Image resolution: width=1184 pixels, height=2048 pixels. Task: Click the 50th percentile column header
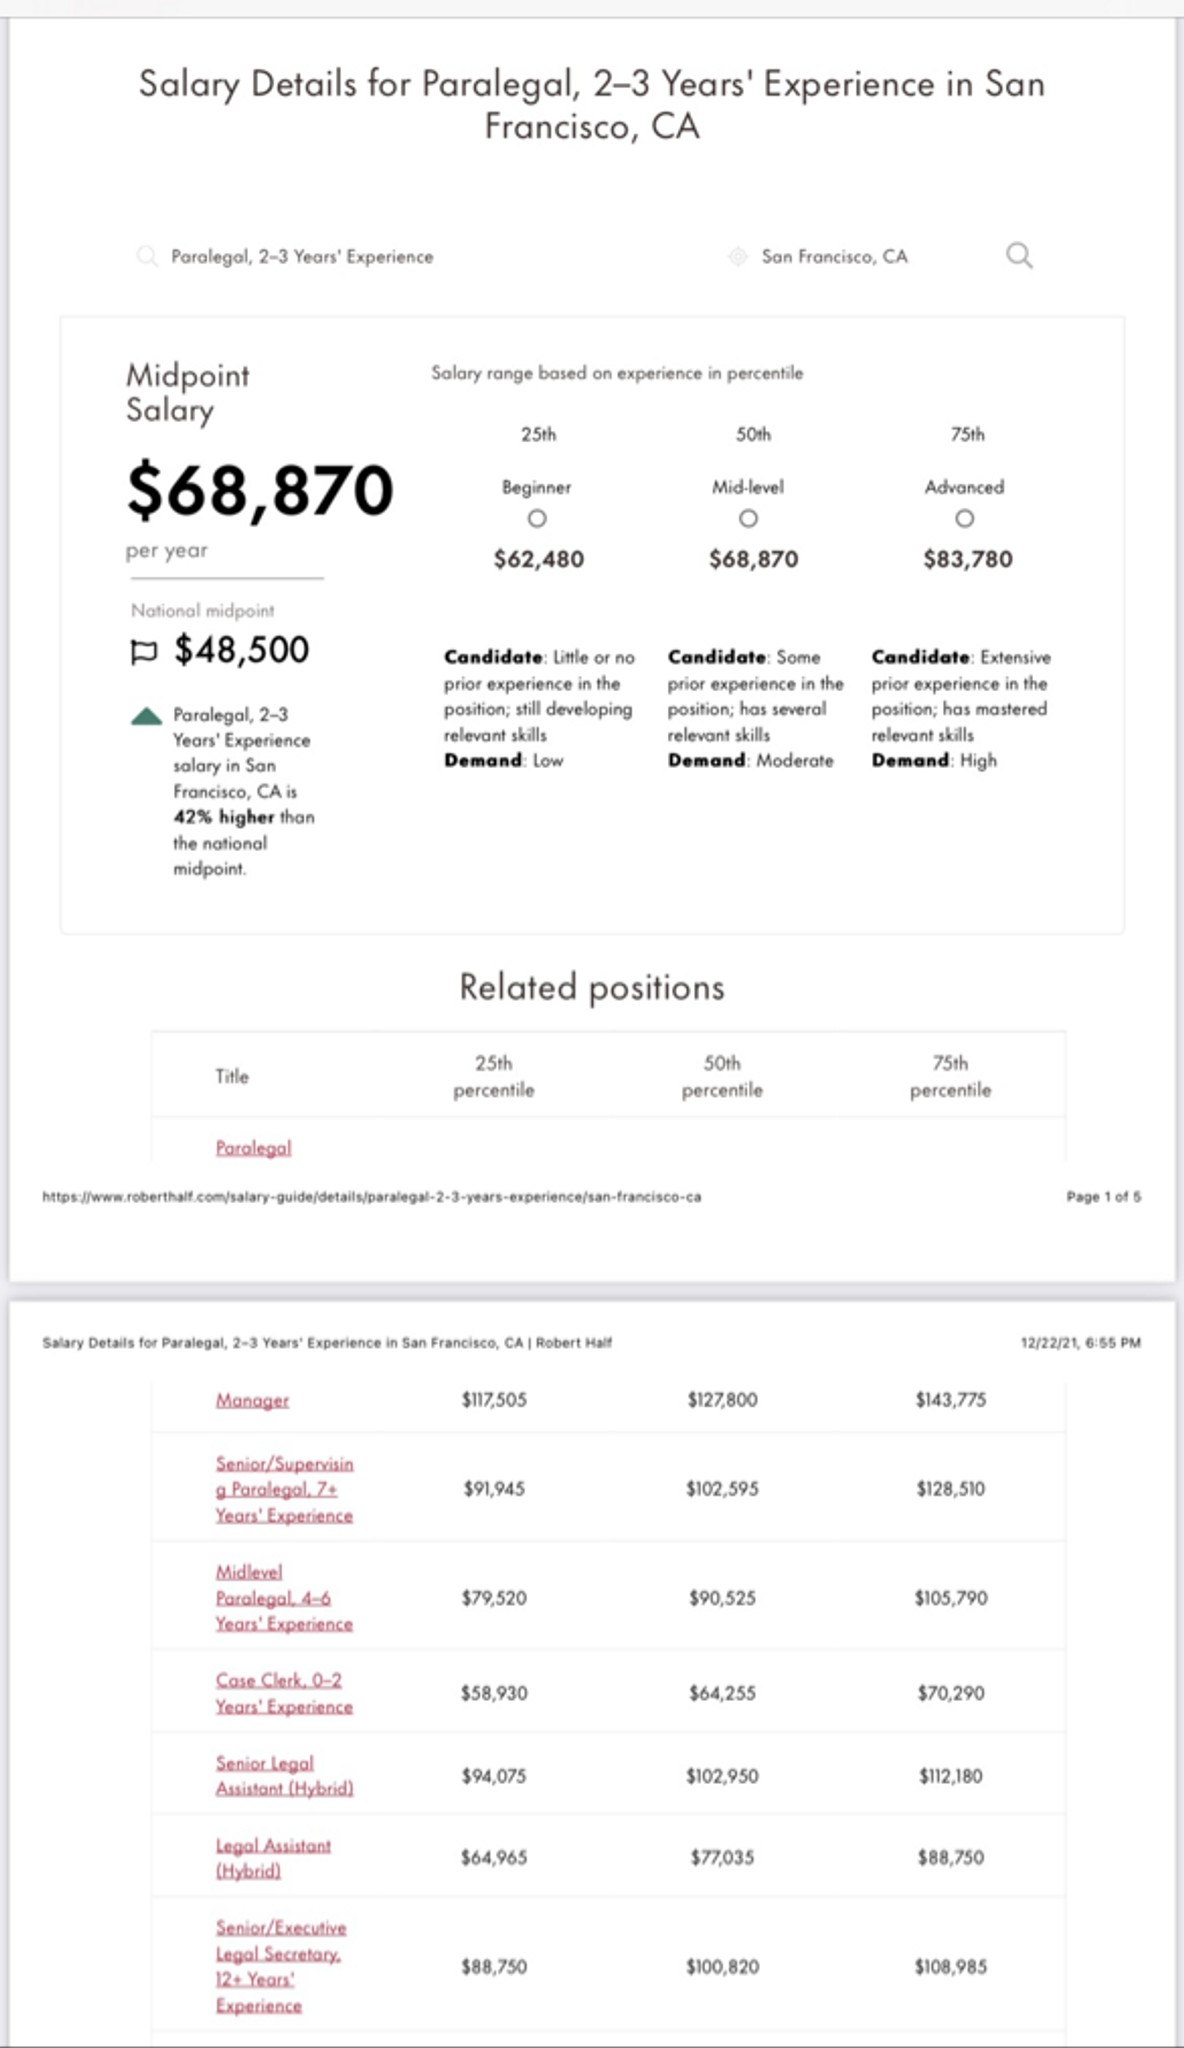(722, 1076)
